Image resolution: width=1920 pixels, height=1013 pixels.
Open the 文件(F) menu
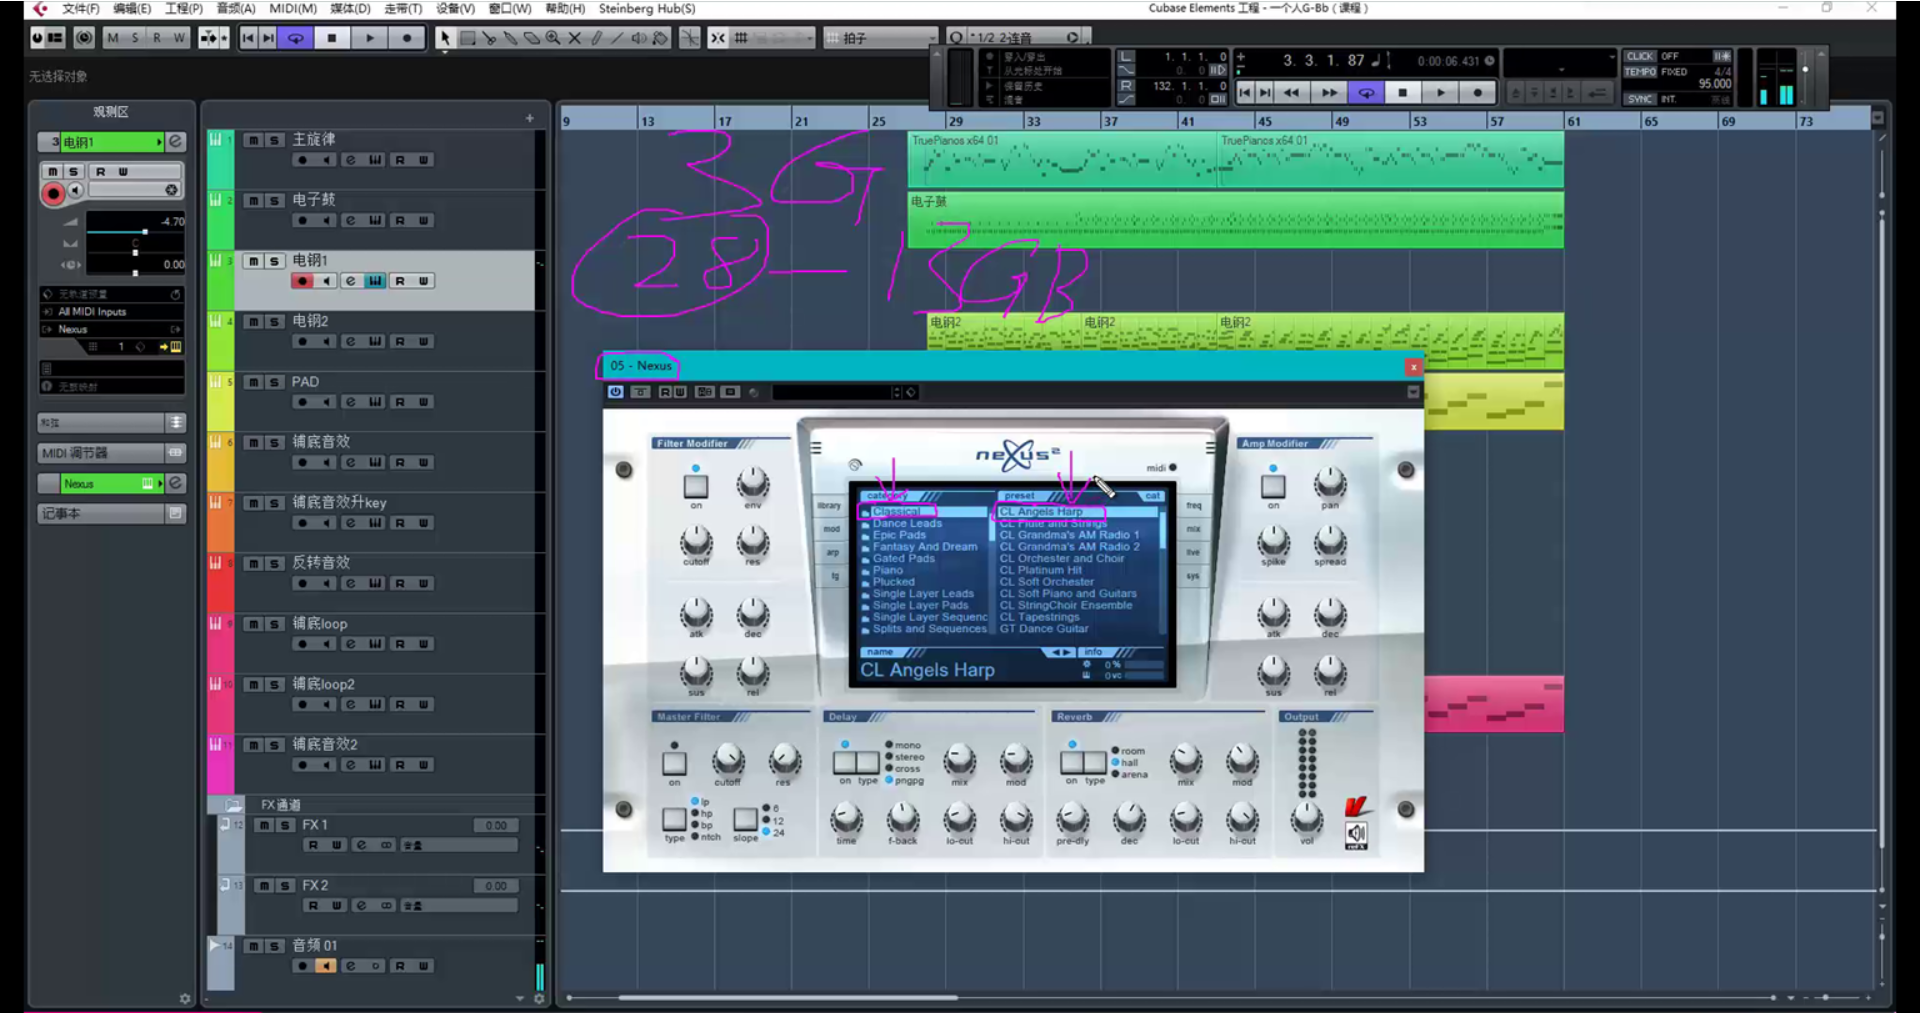pyautogui.click(x=81, y=8)
